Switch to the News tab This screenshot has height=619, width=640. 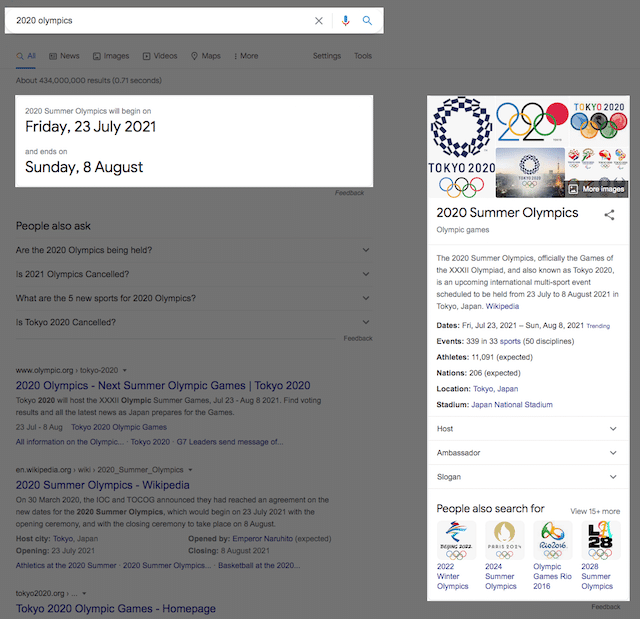(64, 56)
